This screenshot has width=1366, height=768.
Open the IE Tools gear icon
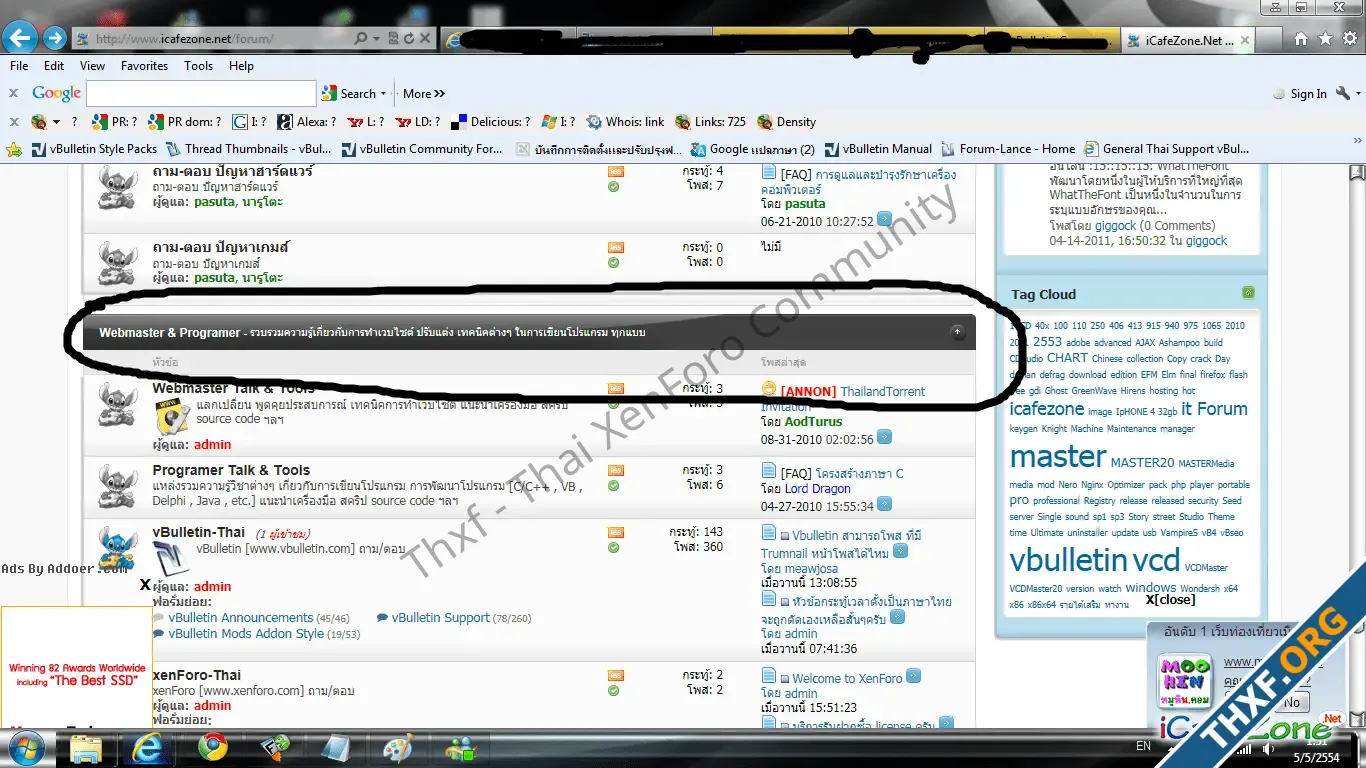click(x=1350, y=39)
